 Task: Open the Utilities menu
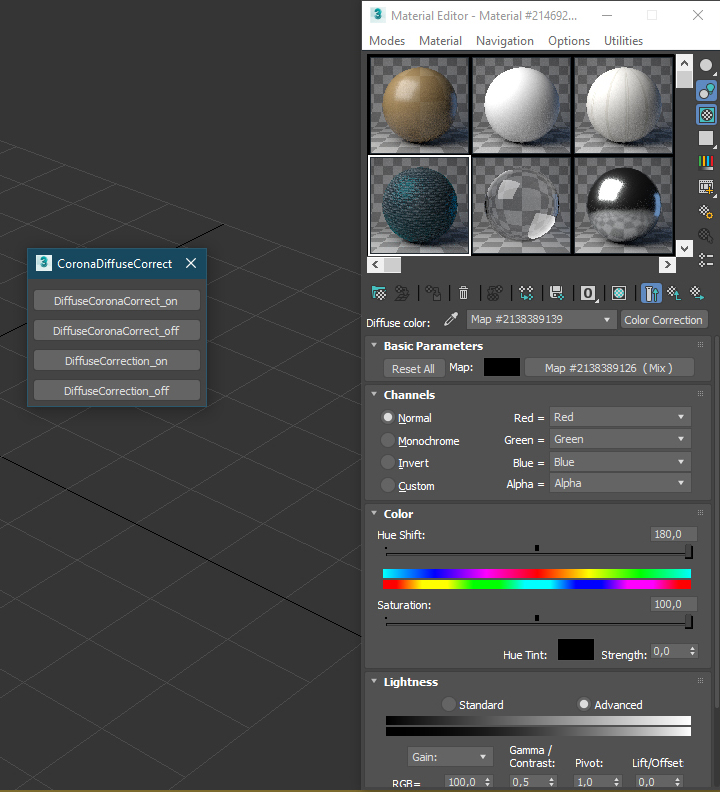pyautogui.click(x=623, y=41)
